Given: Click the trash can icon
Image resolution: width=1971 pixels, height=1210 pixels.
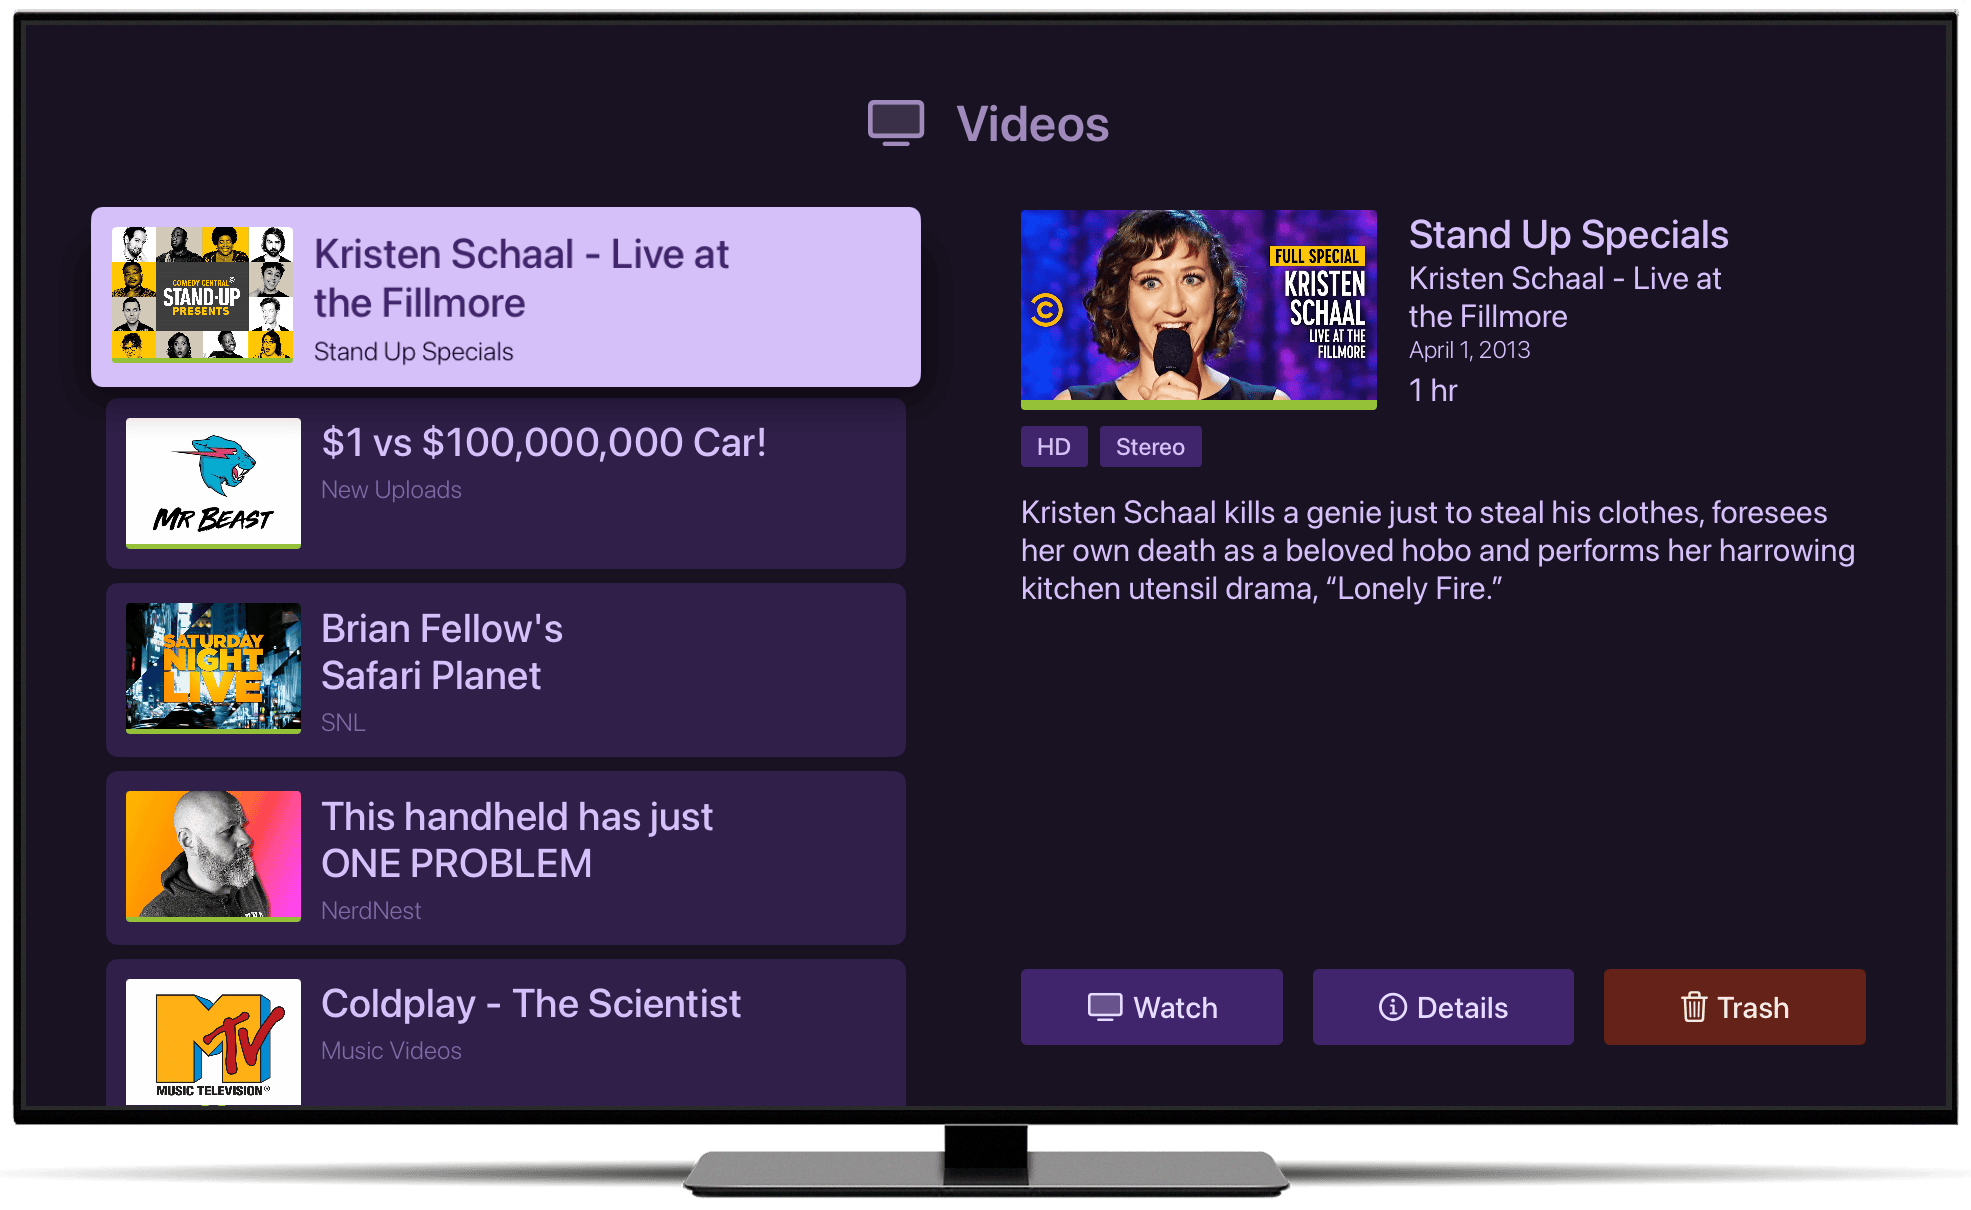Looking at the screenshot, I should pos(1693,1007).
